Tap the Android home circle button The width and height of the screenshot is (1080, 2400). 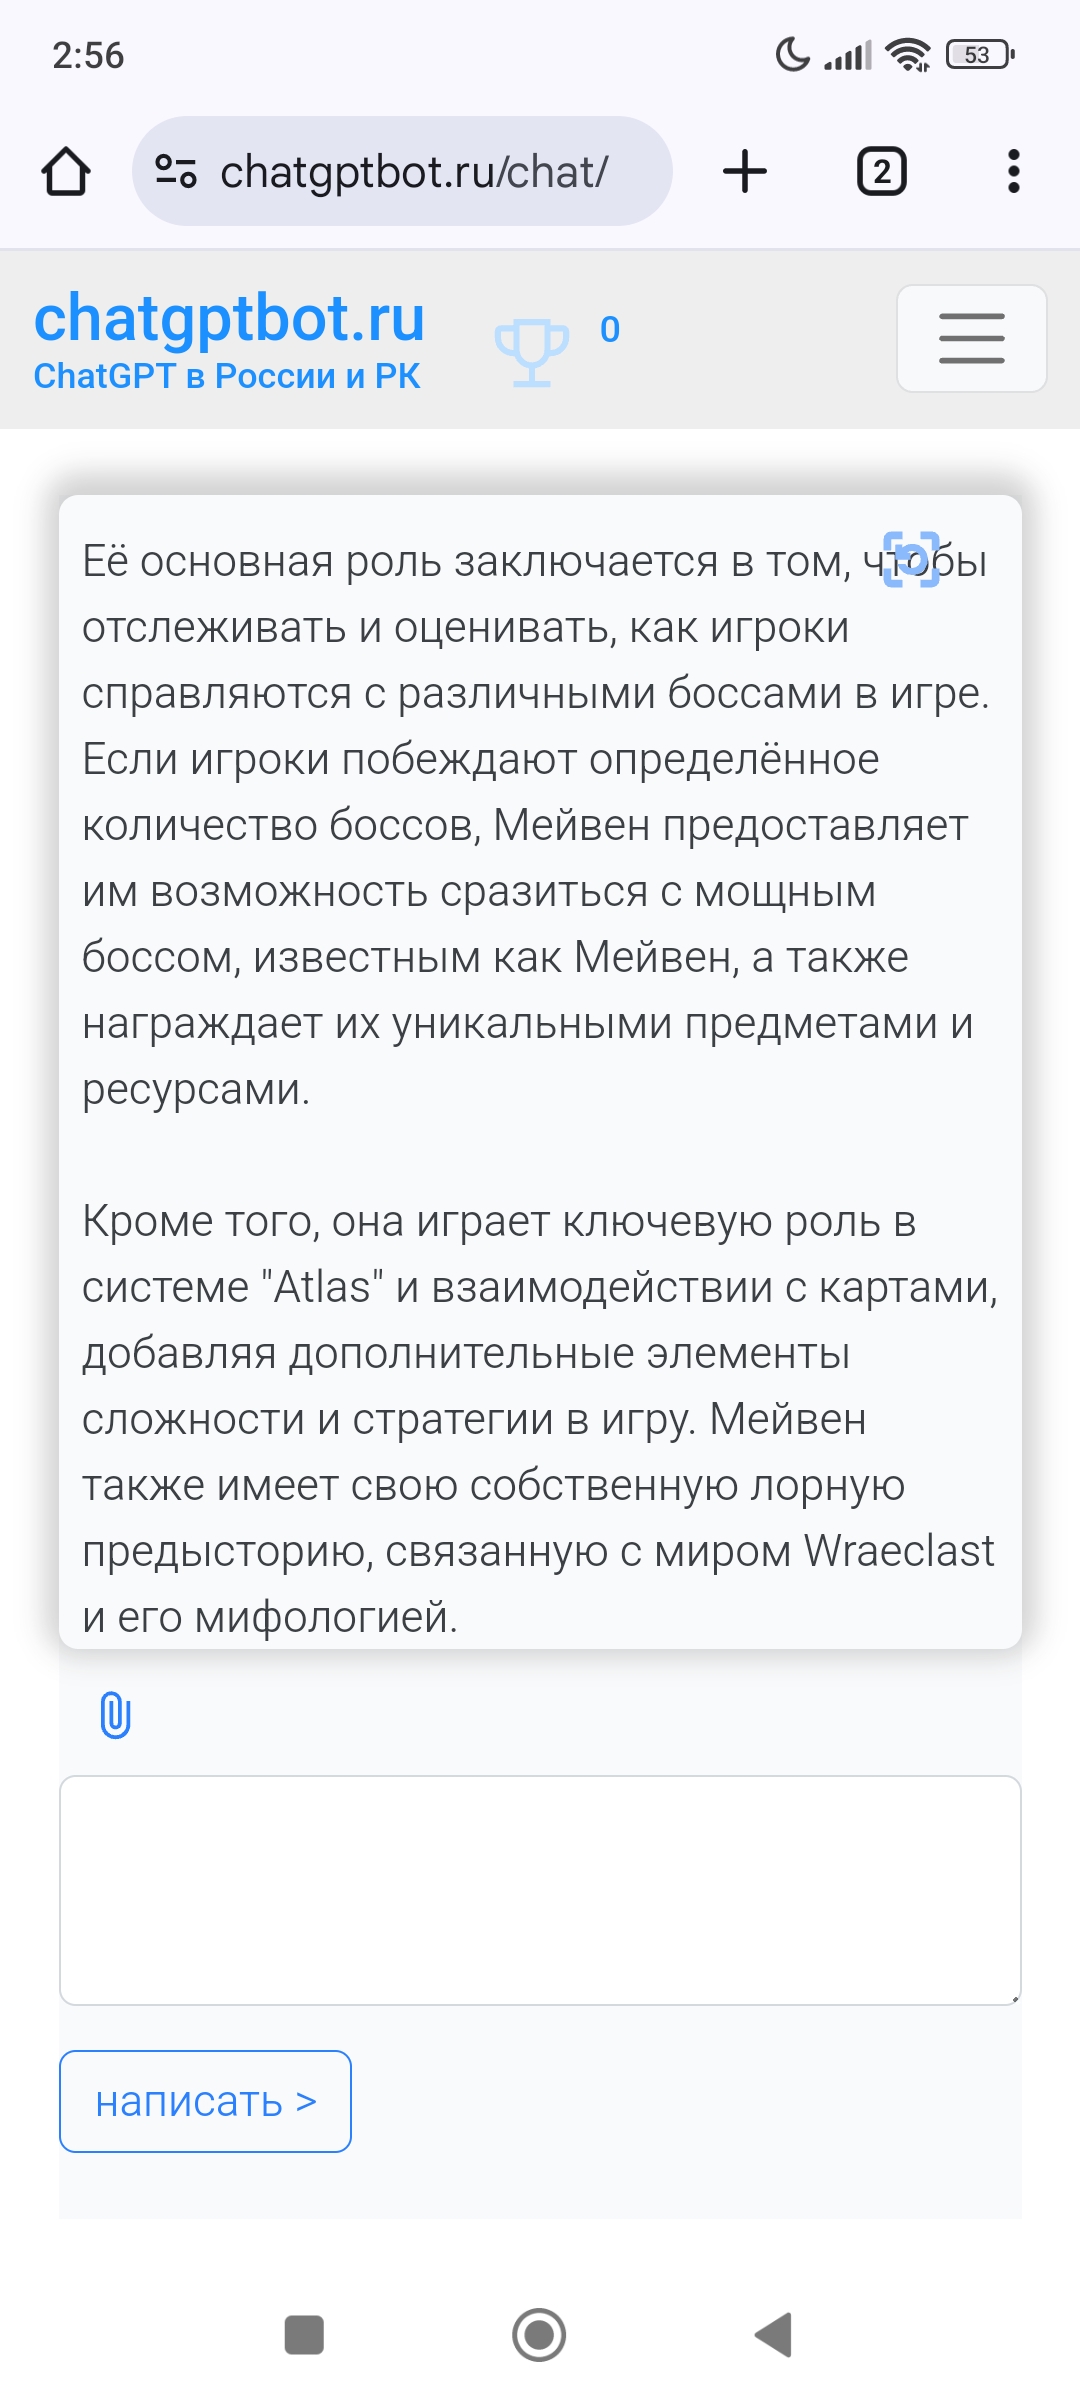[x=539, y=2335]
